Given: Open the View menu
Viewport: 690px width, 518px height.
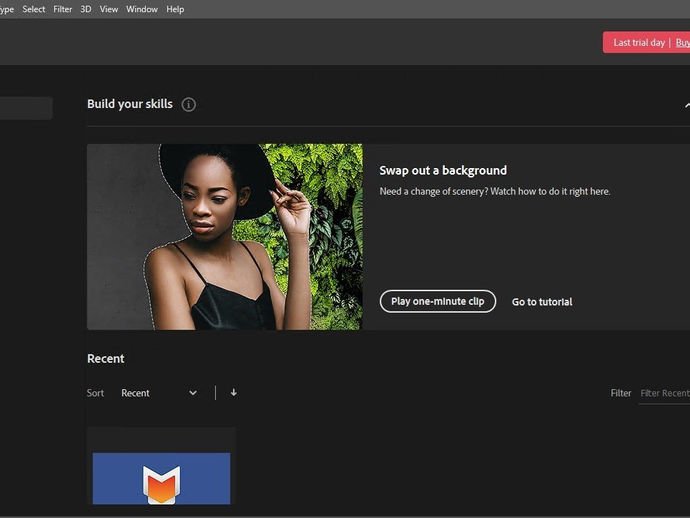Looking at the screenshot, I should 109,9.
